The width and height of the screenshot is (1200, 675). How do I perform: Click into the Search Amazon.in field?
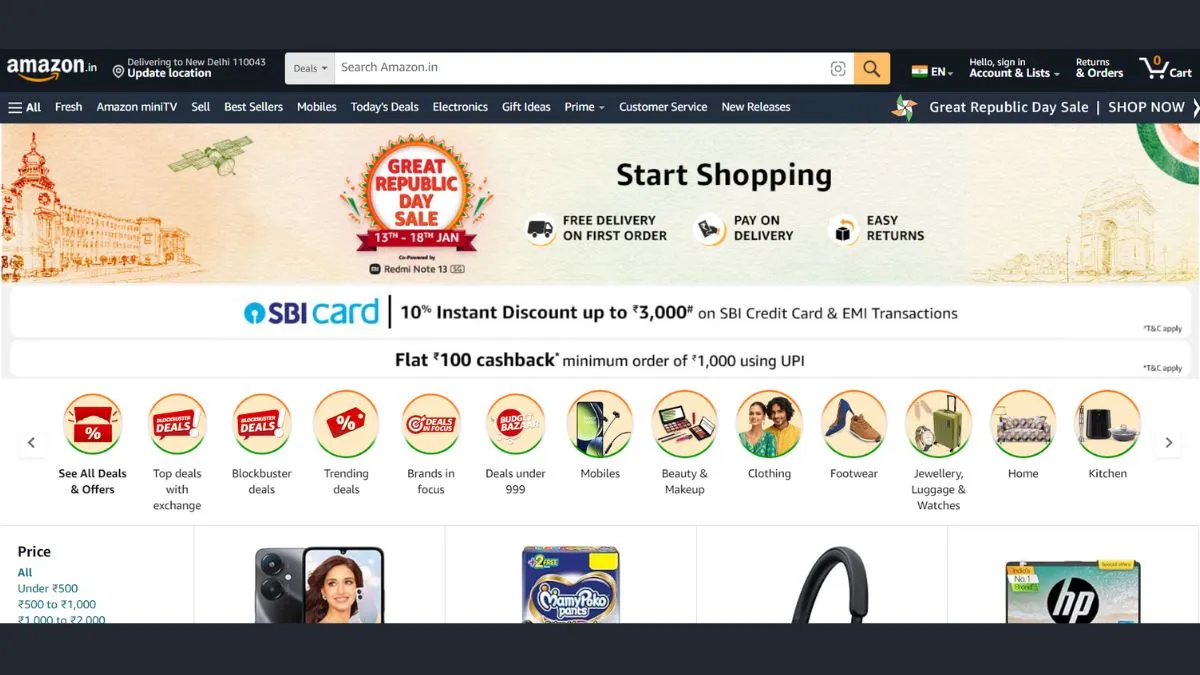point(582,68)
